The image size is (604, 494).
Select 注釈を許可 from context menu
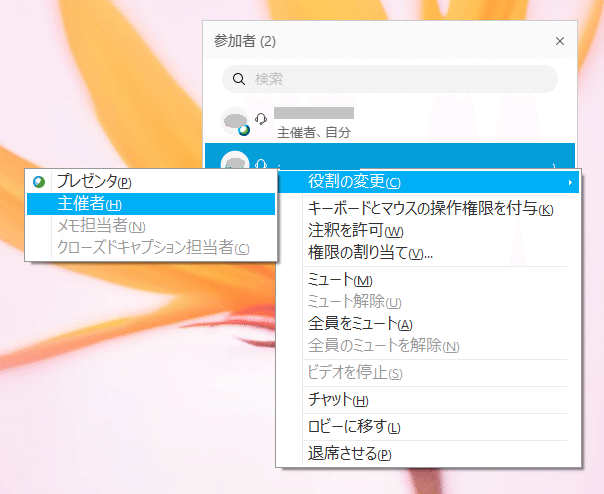(x=428, y=231)
